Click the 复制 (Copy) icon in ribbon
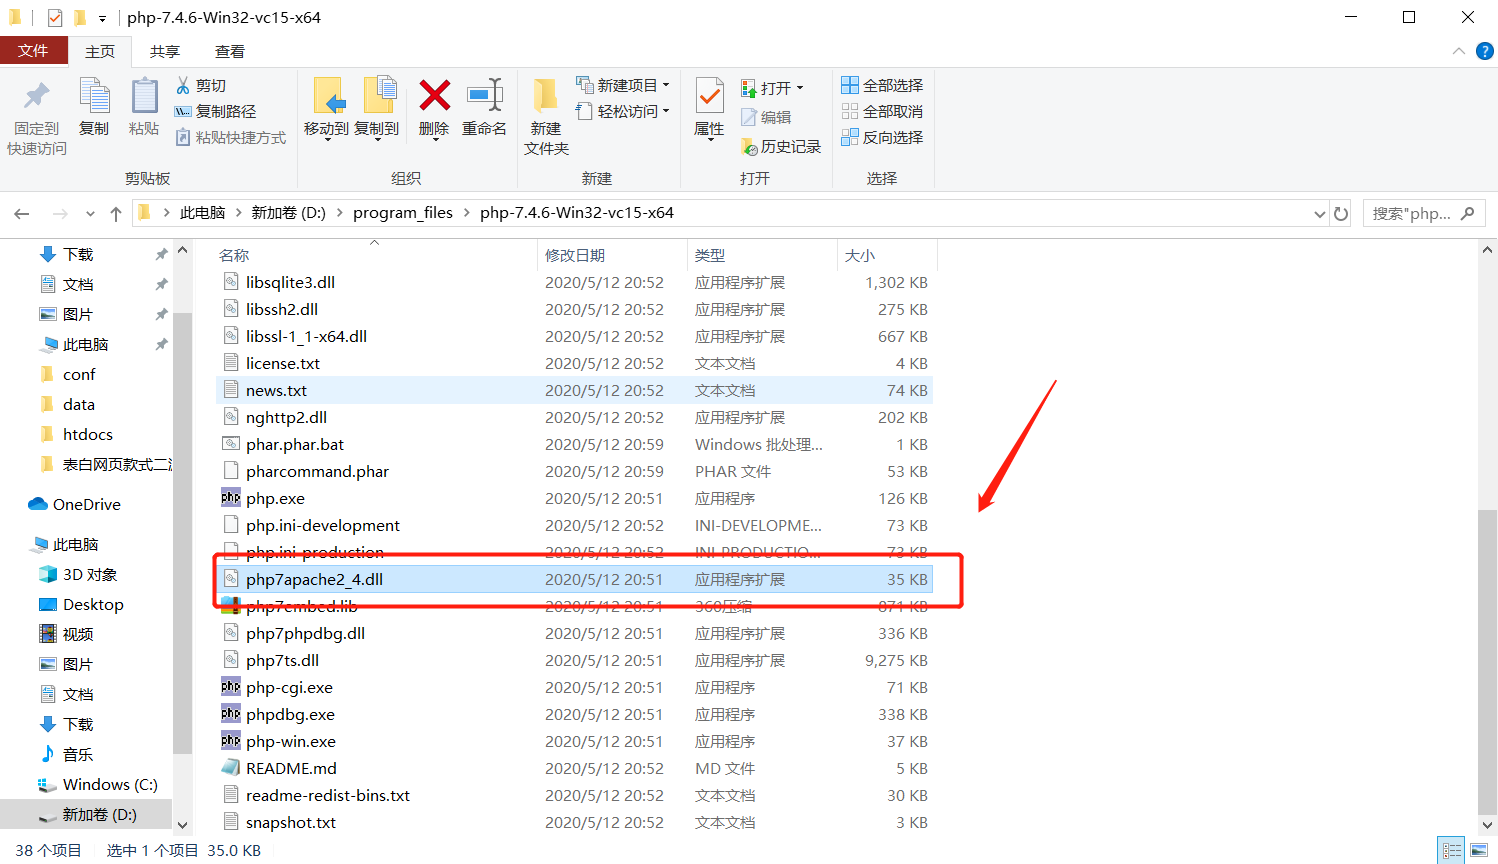The width and height of the screenshot is (1498, 864). pos(94,110)
